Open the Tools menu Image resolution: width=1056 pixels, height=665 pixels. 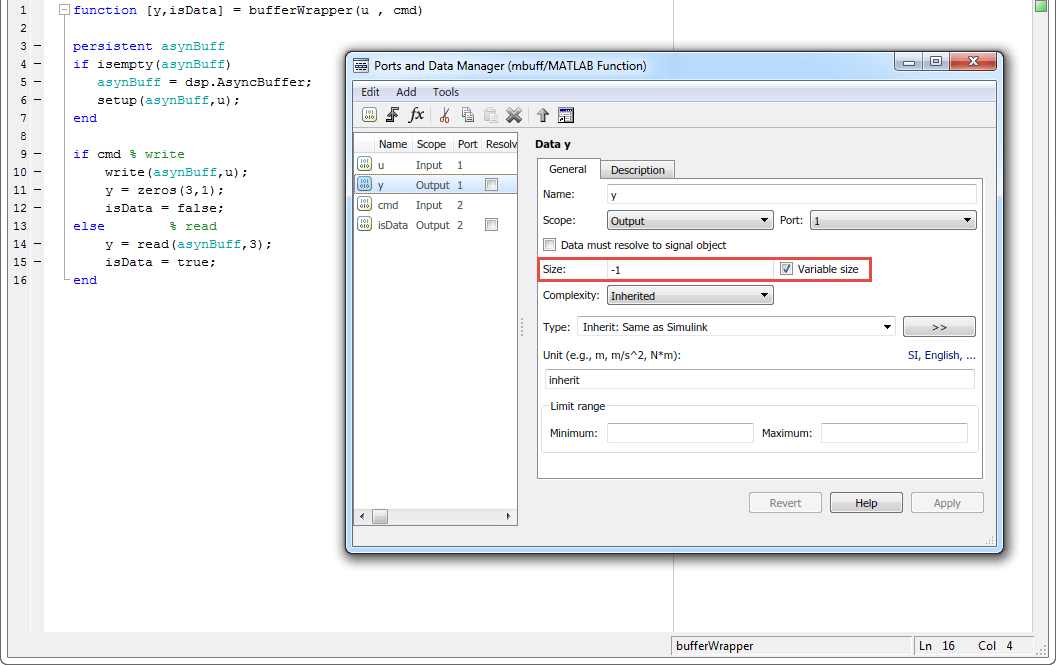[x=446, y=92]
